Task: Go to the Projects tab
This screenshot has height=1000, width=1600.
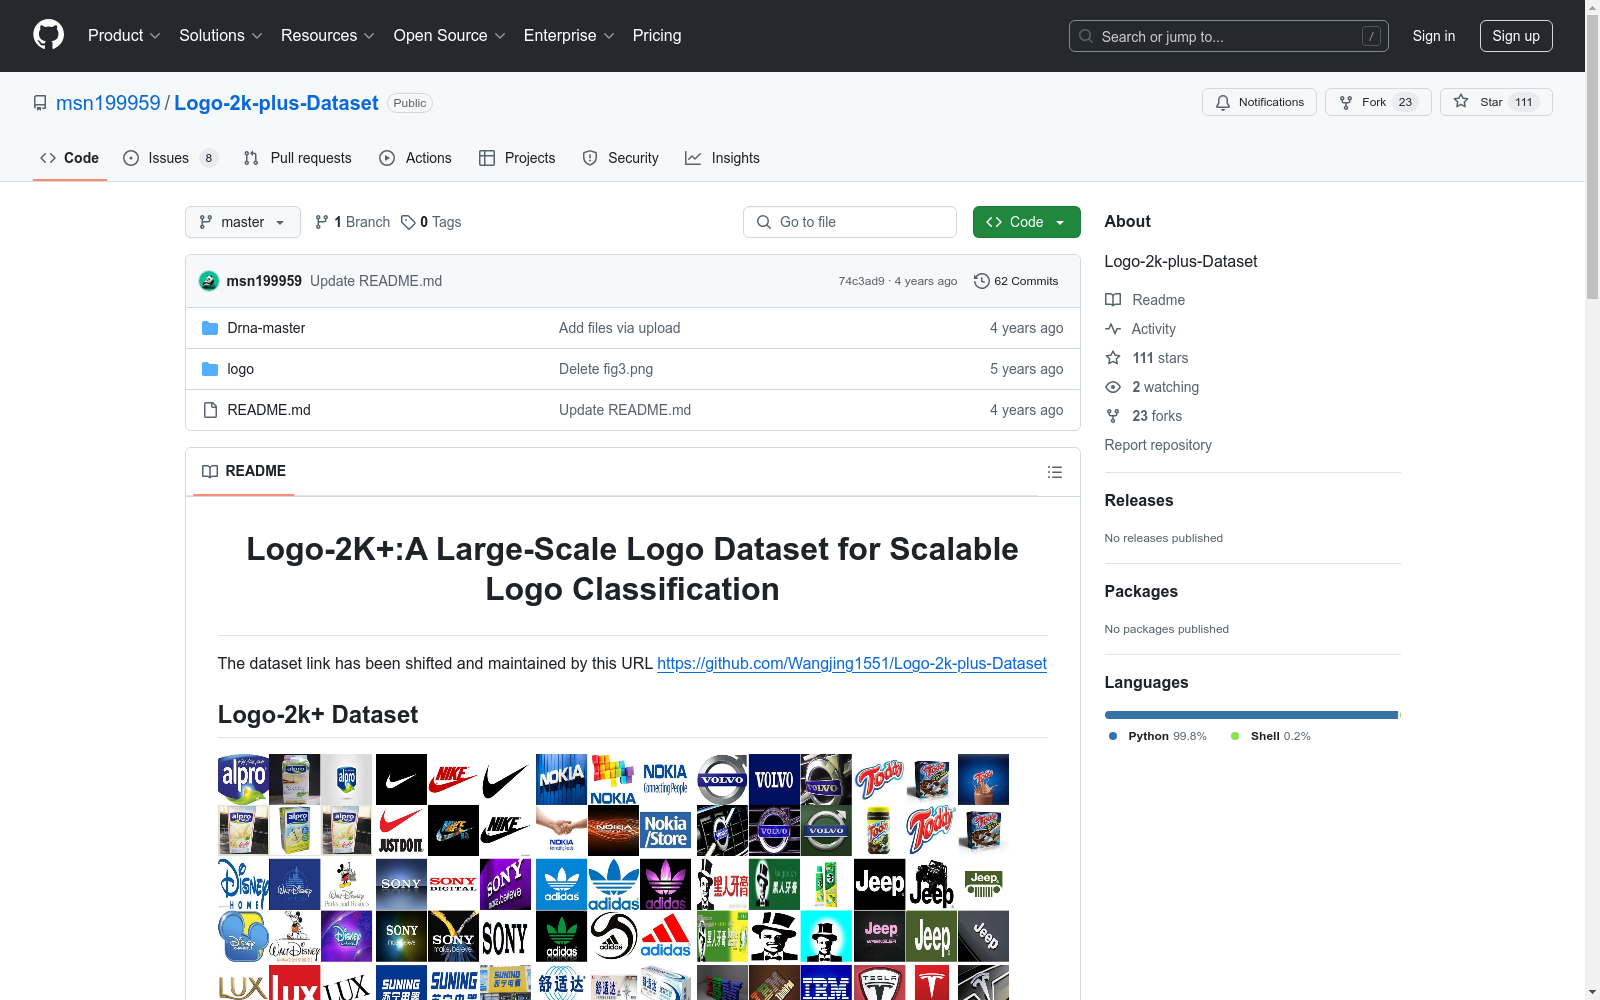Action: (x=517, y=158)
